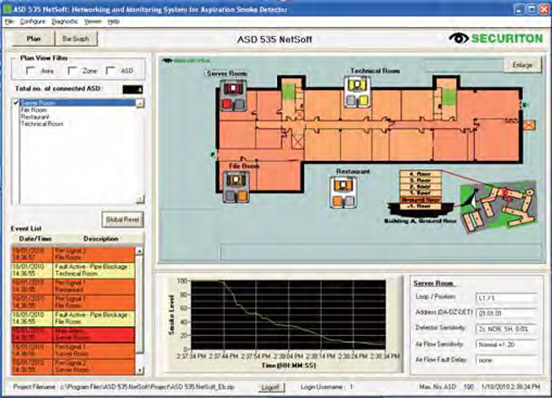Enable the Area plan view filter checkbox
Viewport: 552px width, 398px height.
[x=31, y=70]
